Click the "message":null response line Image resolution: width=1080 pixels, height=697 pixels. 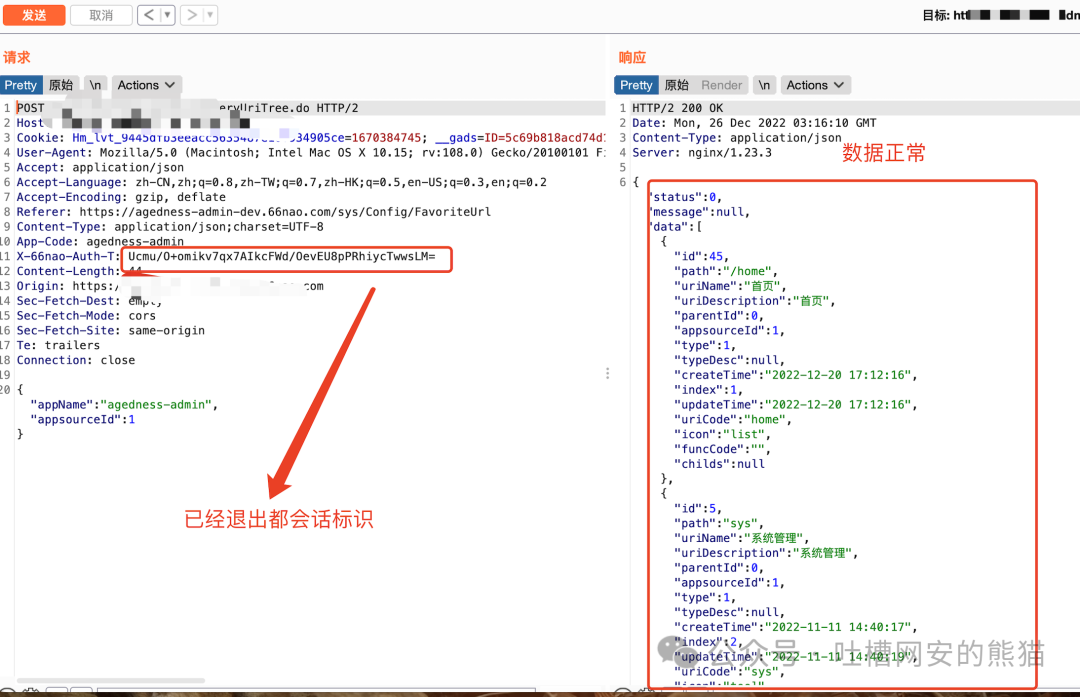click(x=700, y=212)
